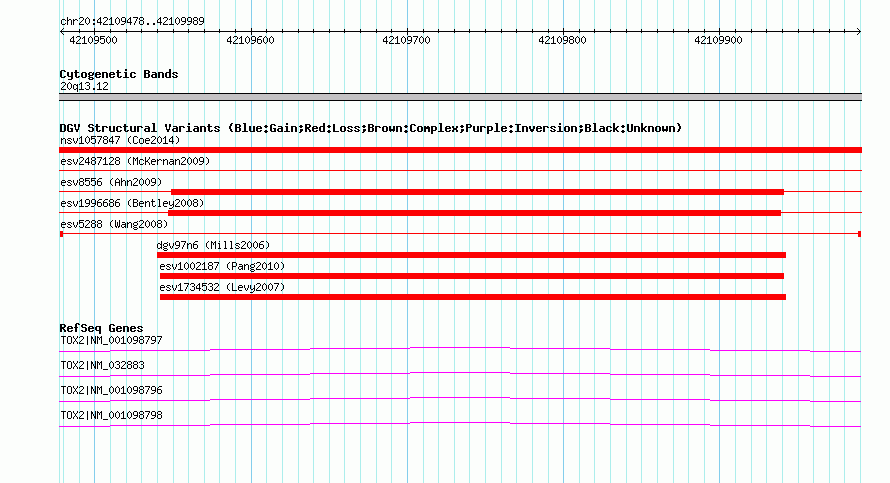890x483 pixels.
Task: Click ruler position 42109500
Action: [x=93, y=40]
